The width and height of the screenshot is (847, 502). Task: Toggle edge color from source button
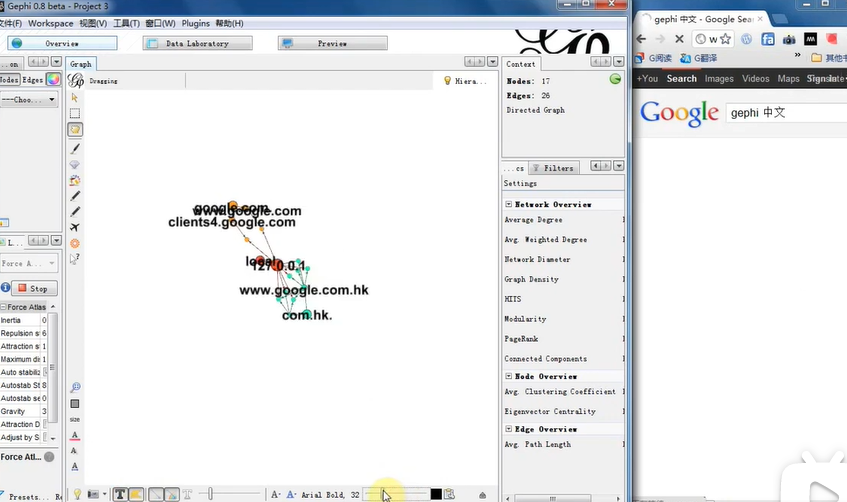(x=171, y=494)
